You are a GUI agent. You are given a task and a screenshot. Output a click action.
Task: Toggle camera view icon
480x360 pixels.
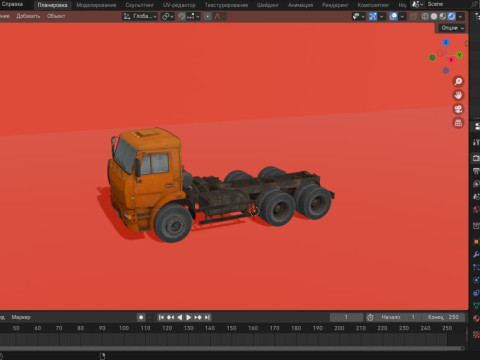458,109
